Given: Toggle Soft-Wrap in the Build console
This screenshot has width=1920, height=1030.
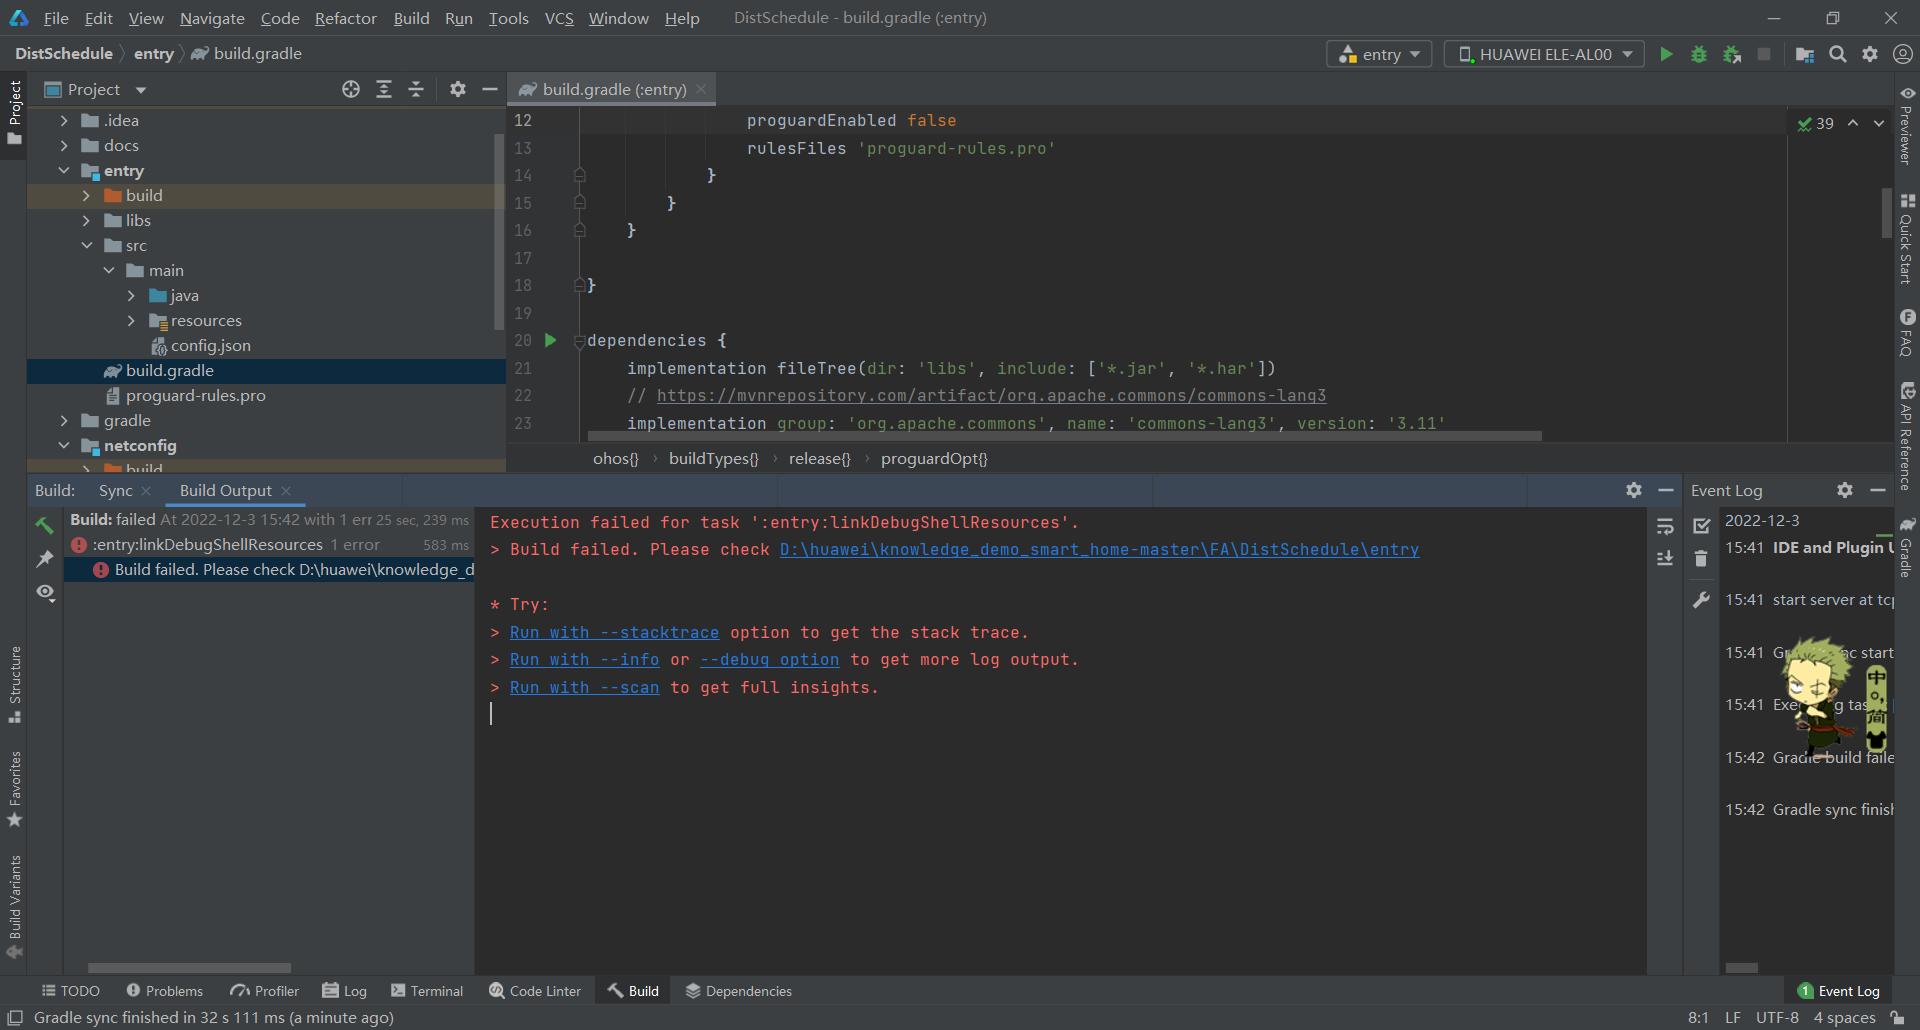Looking at the screenshot, I should click(x=1665, y=527).
